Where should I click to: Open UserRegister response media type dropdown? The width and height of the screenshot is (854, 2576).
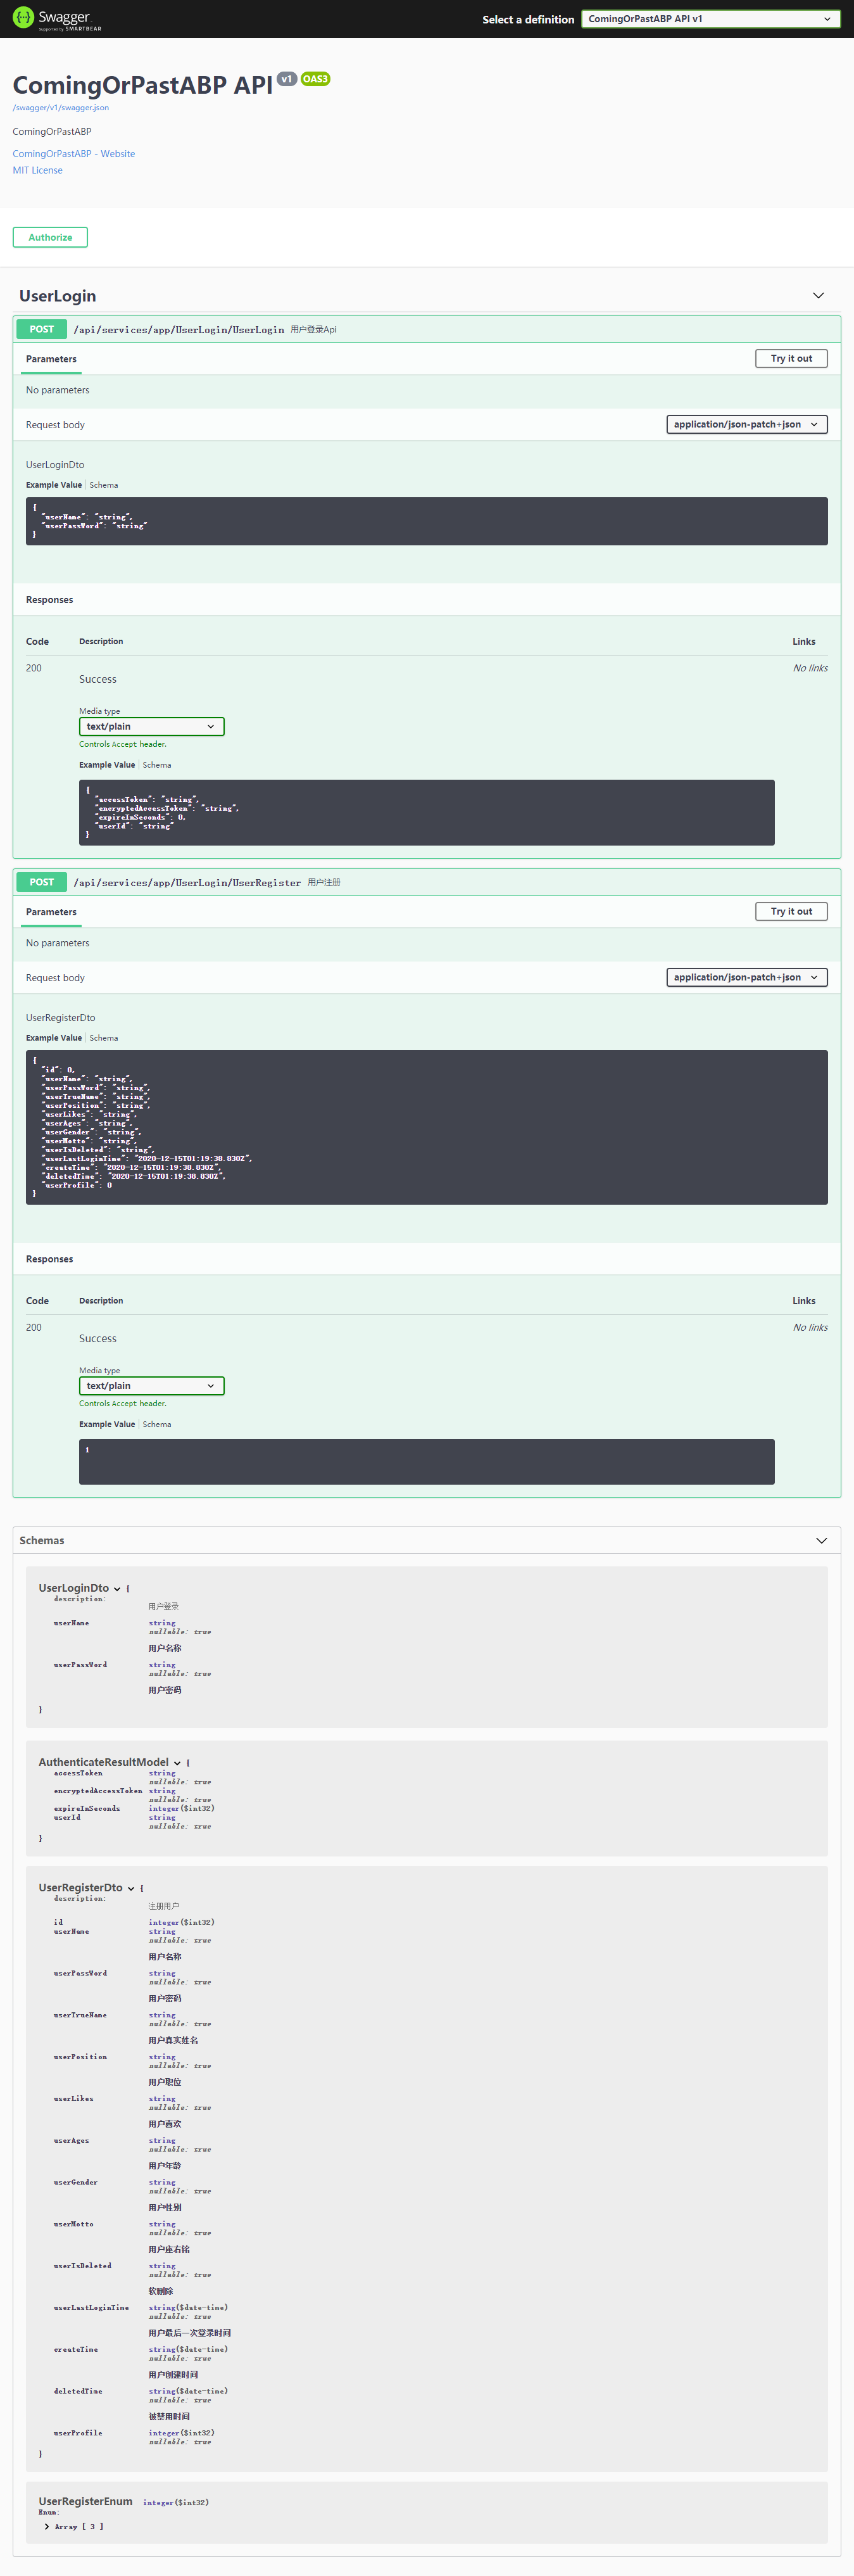[x=152, y=1385]
